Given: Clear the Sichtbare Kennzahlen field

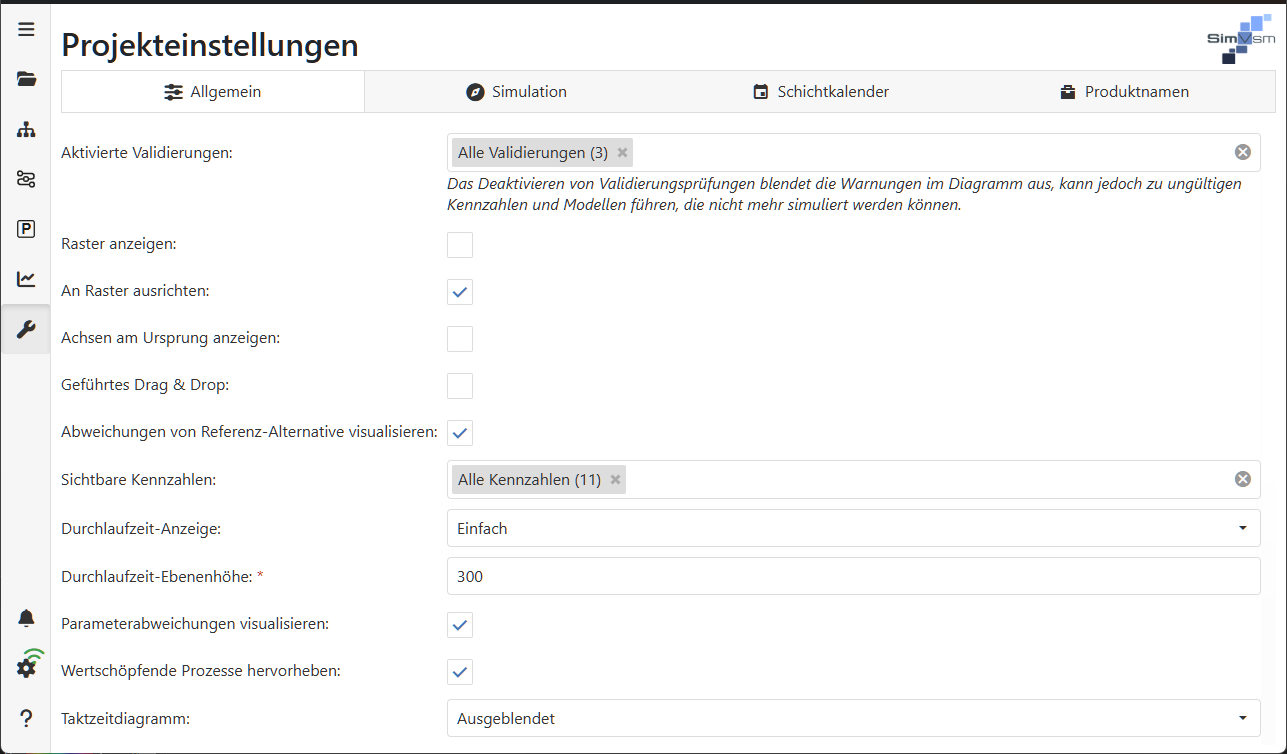Looking at the screenshot, I should point(1243,479).
